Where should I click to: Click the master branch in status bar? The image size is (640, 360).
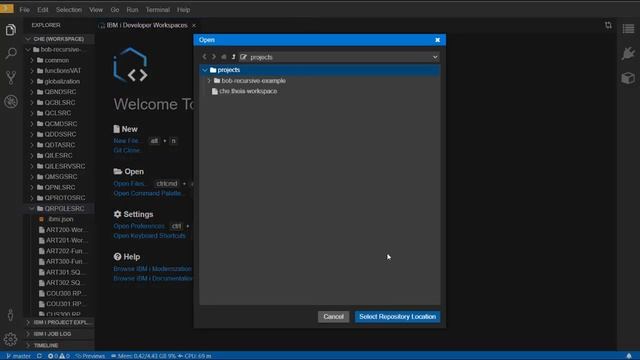tap(18, 356)
